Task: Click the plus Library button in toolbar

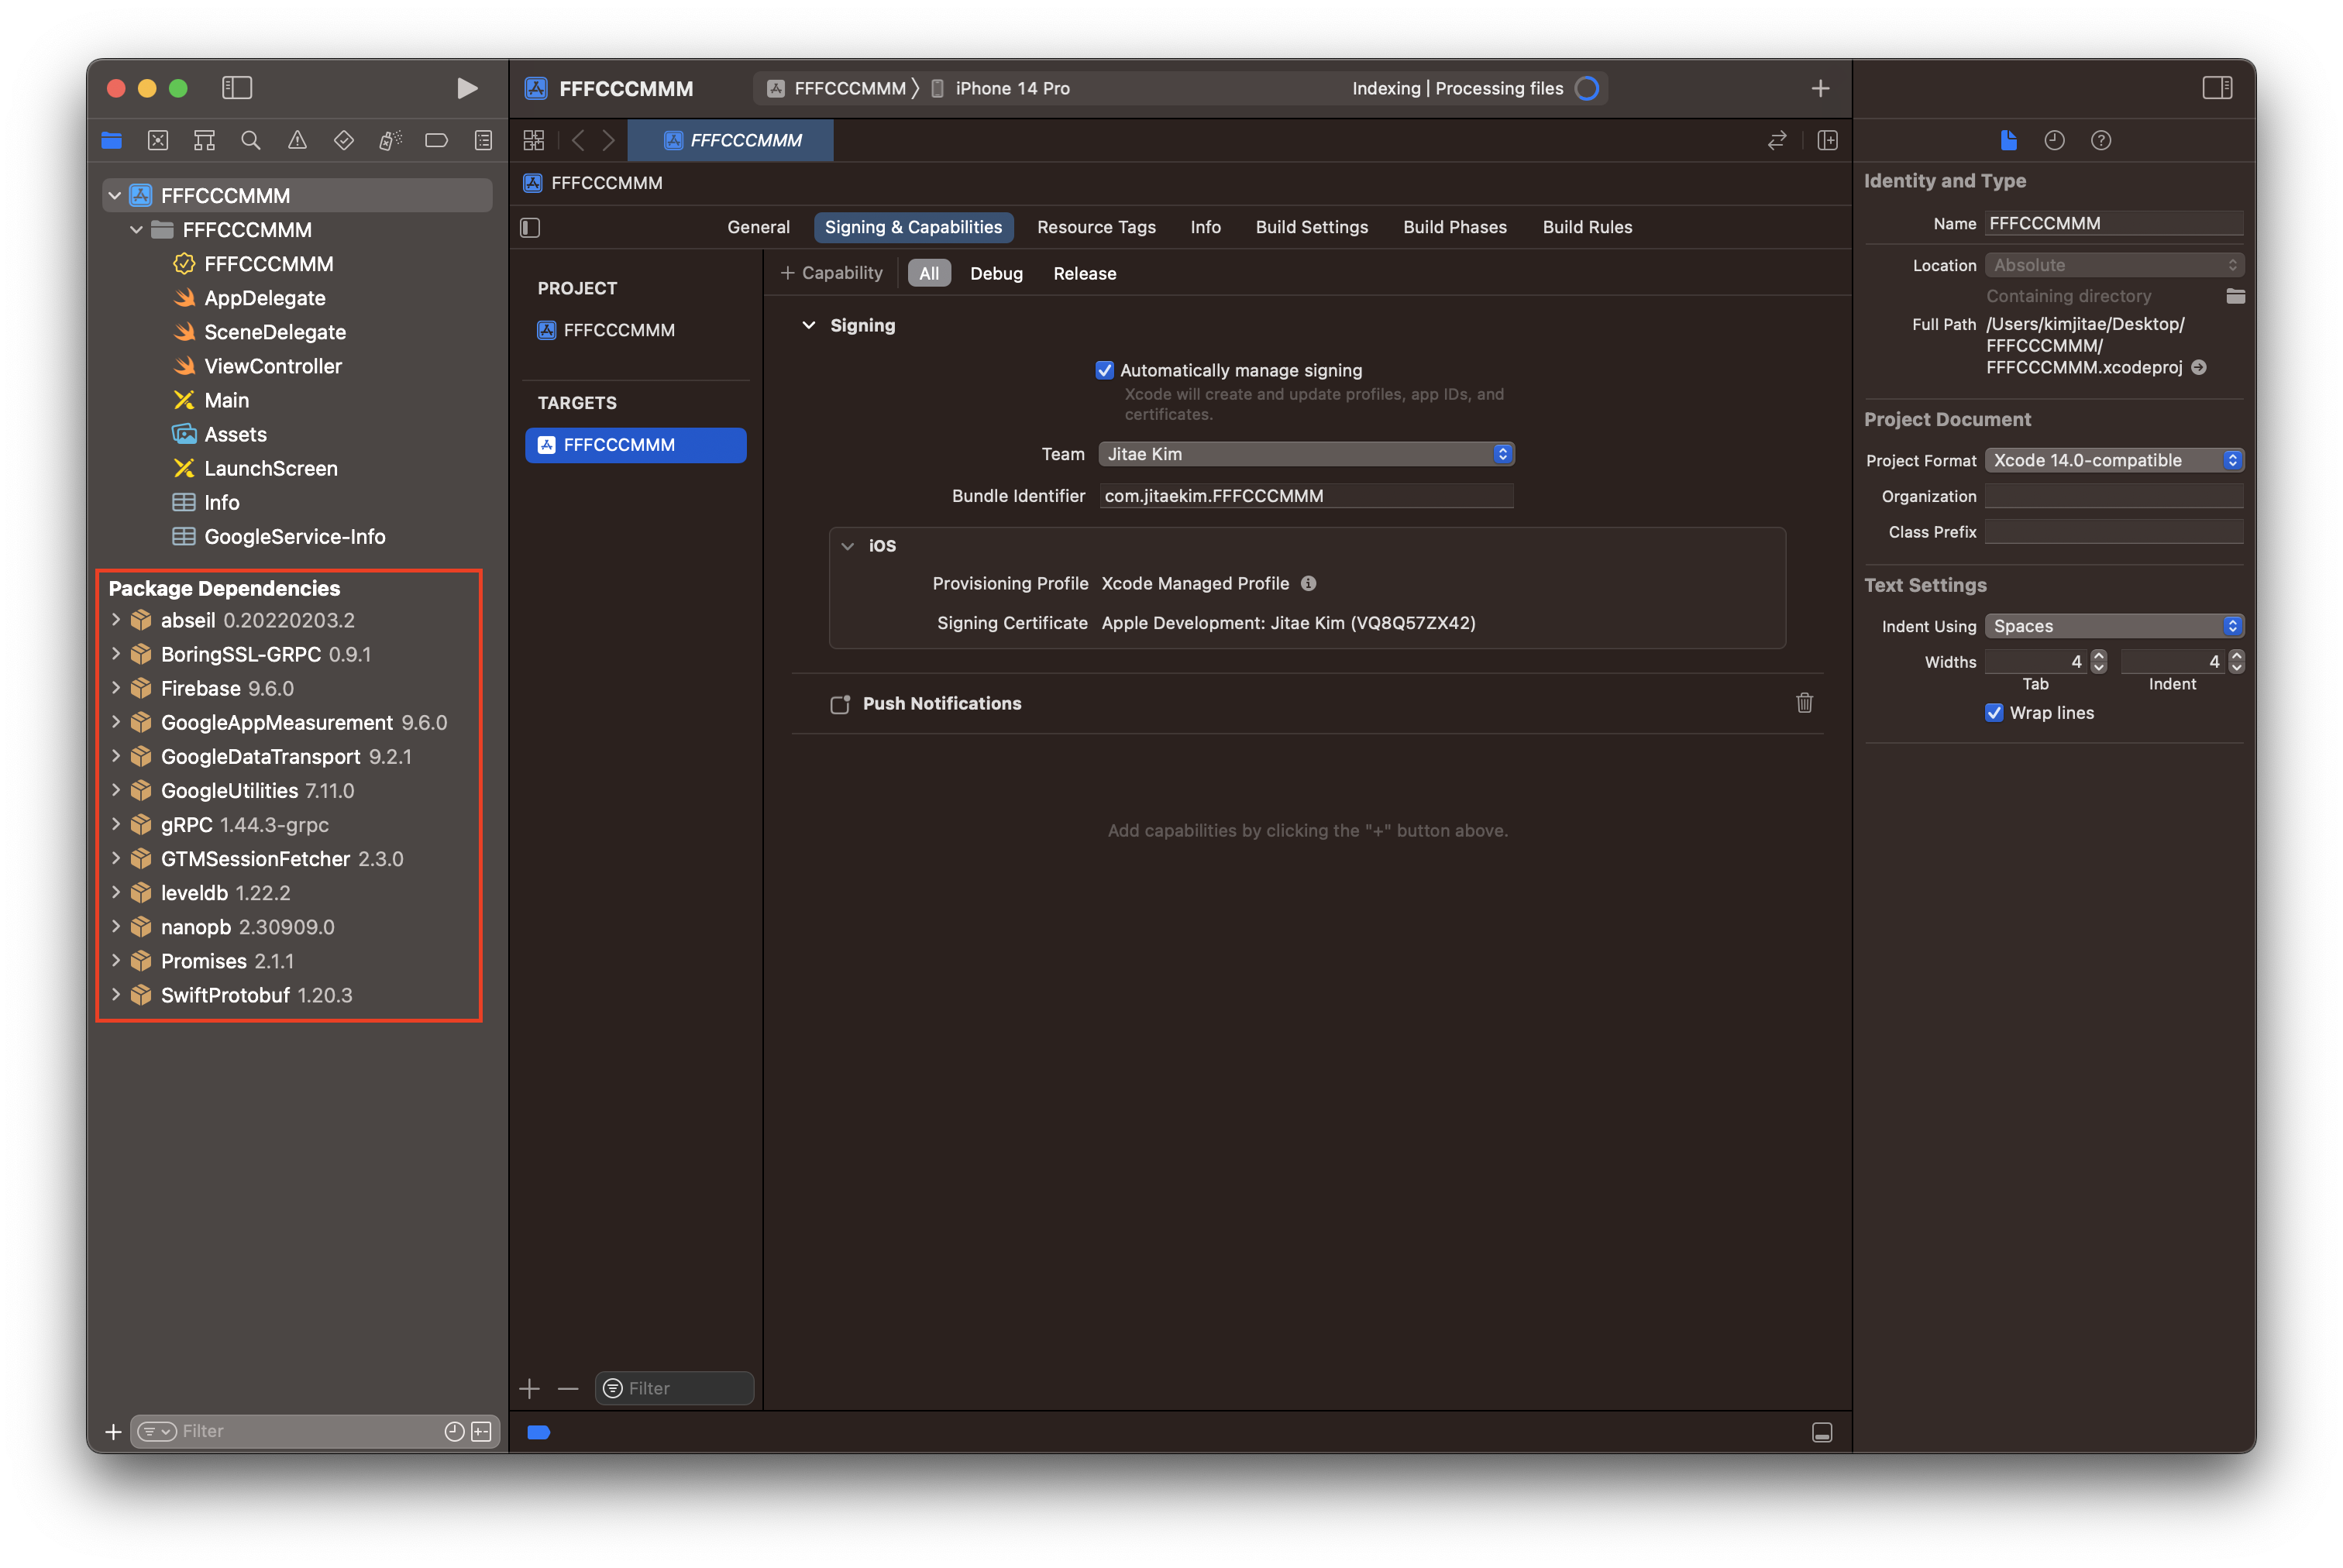Action: 1820,89
